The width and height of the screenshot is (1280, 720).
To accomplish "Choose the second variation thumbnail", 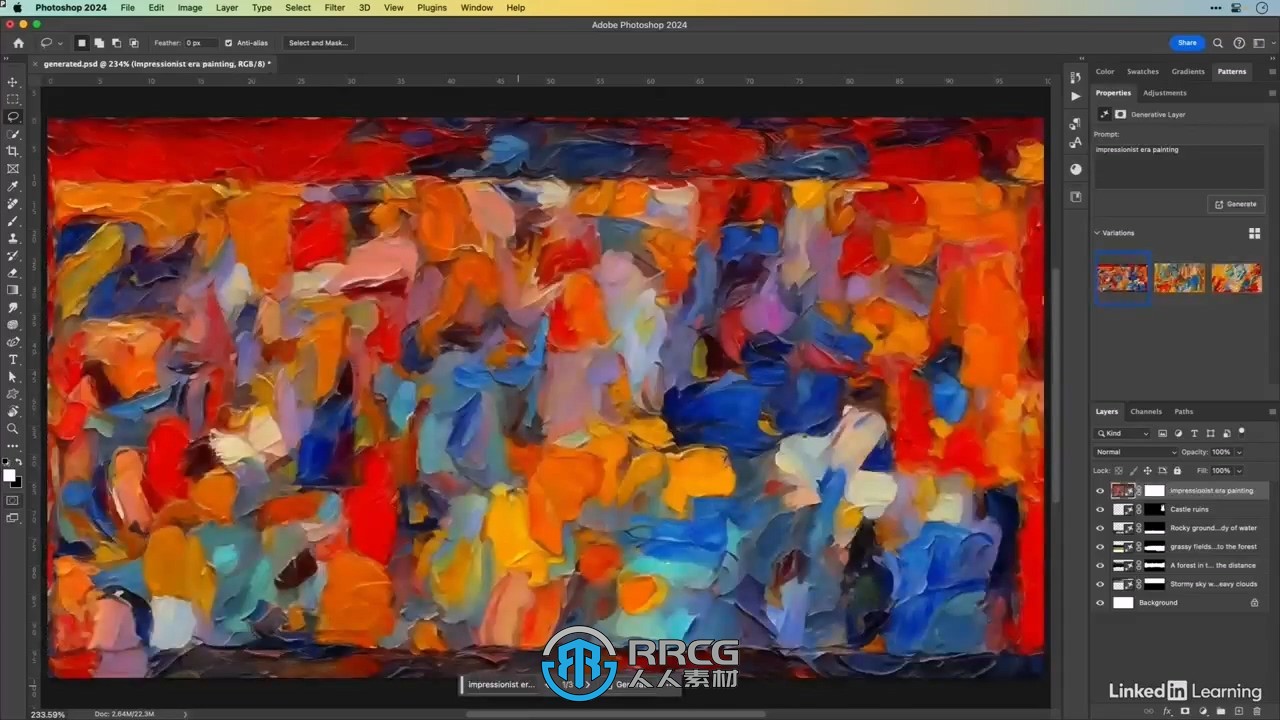I will (1180, 277).
